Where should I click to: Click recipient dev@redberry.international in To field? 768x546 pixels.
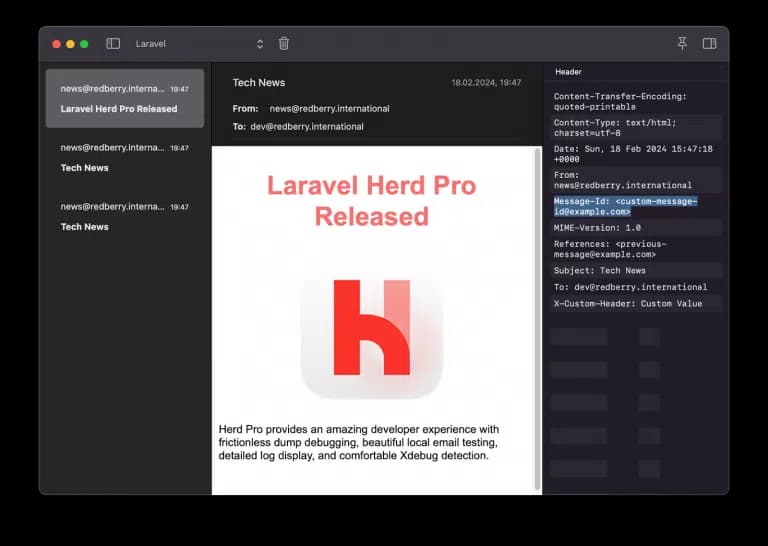pyautogui.click(x=307, y=127)
